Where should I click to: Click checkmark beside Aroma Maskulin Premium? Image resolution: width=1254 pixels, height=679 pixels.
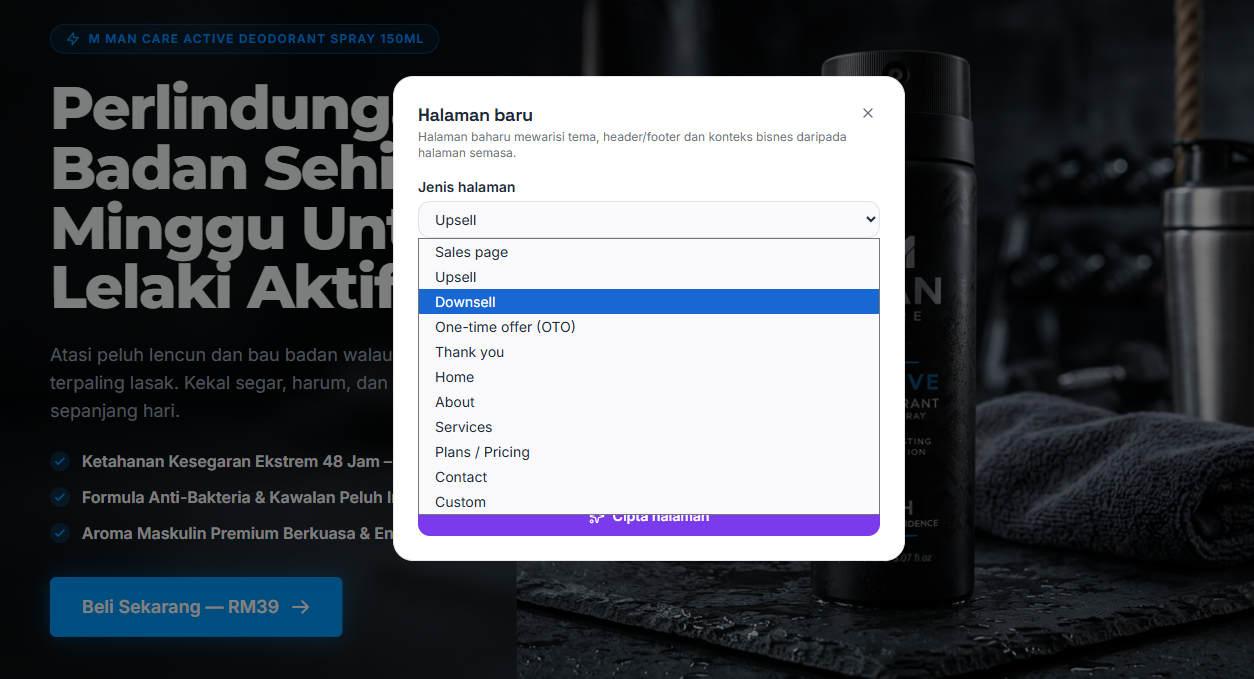60,533
